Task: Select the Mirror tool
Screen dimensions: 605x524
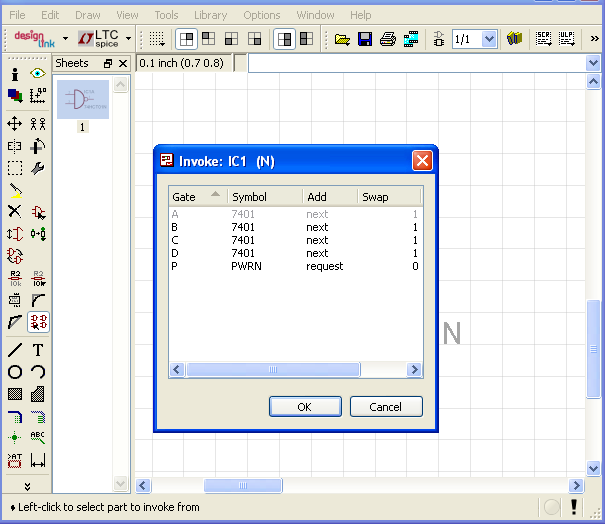Action: 15,146
